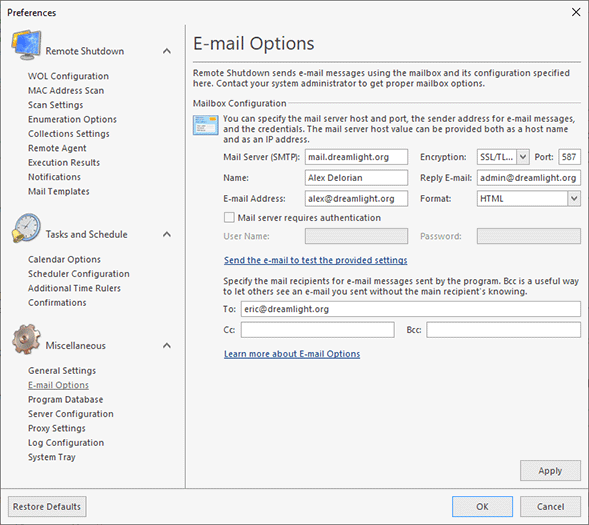Close the Preferences dialog
The image size is (589, 525).
click(576, 12)
